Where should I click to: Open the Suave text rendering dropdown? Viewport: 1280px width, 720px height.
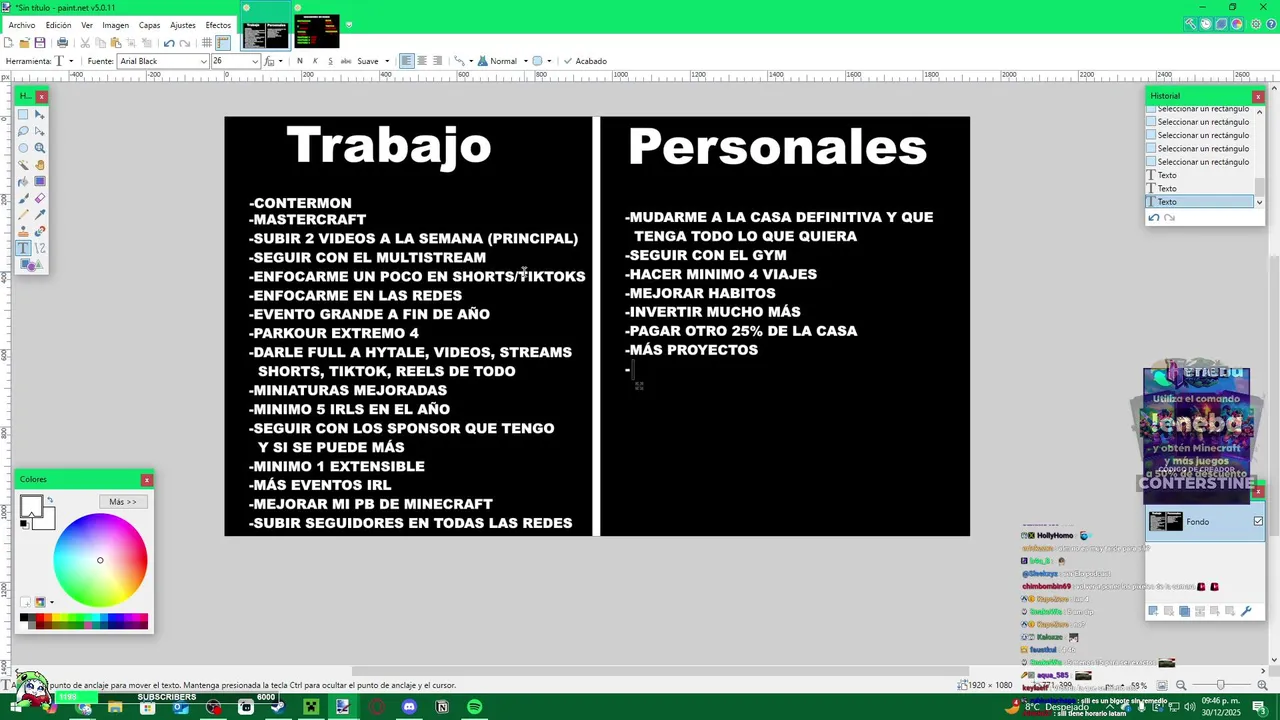(372, 61)
